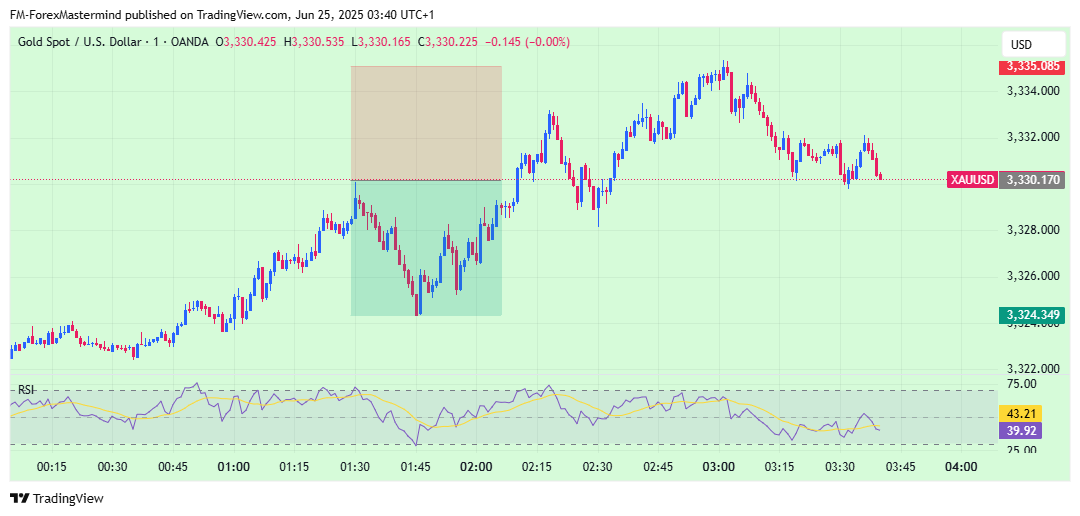Click the 02:30 time axis label

coord(597,467)
